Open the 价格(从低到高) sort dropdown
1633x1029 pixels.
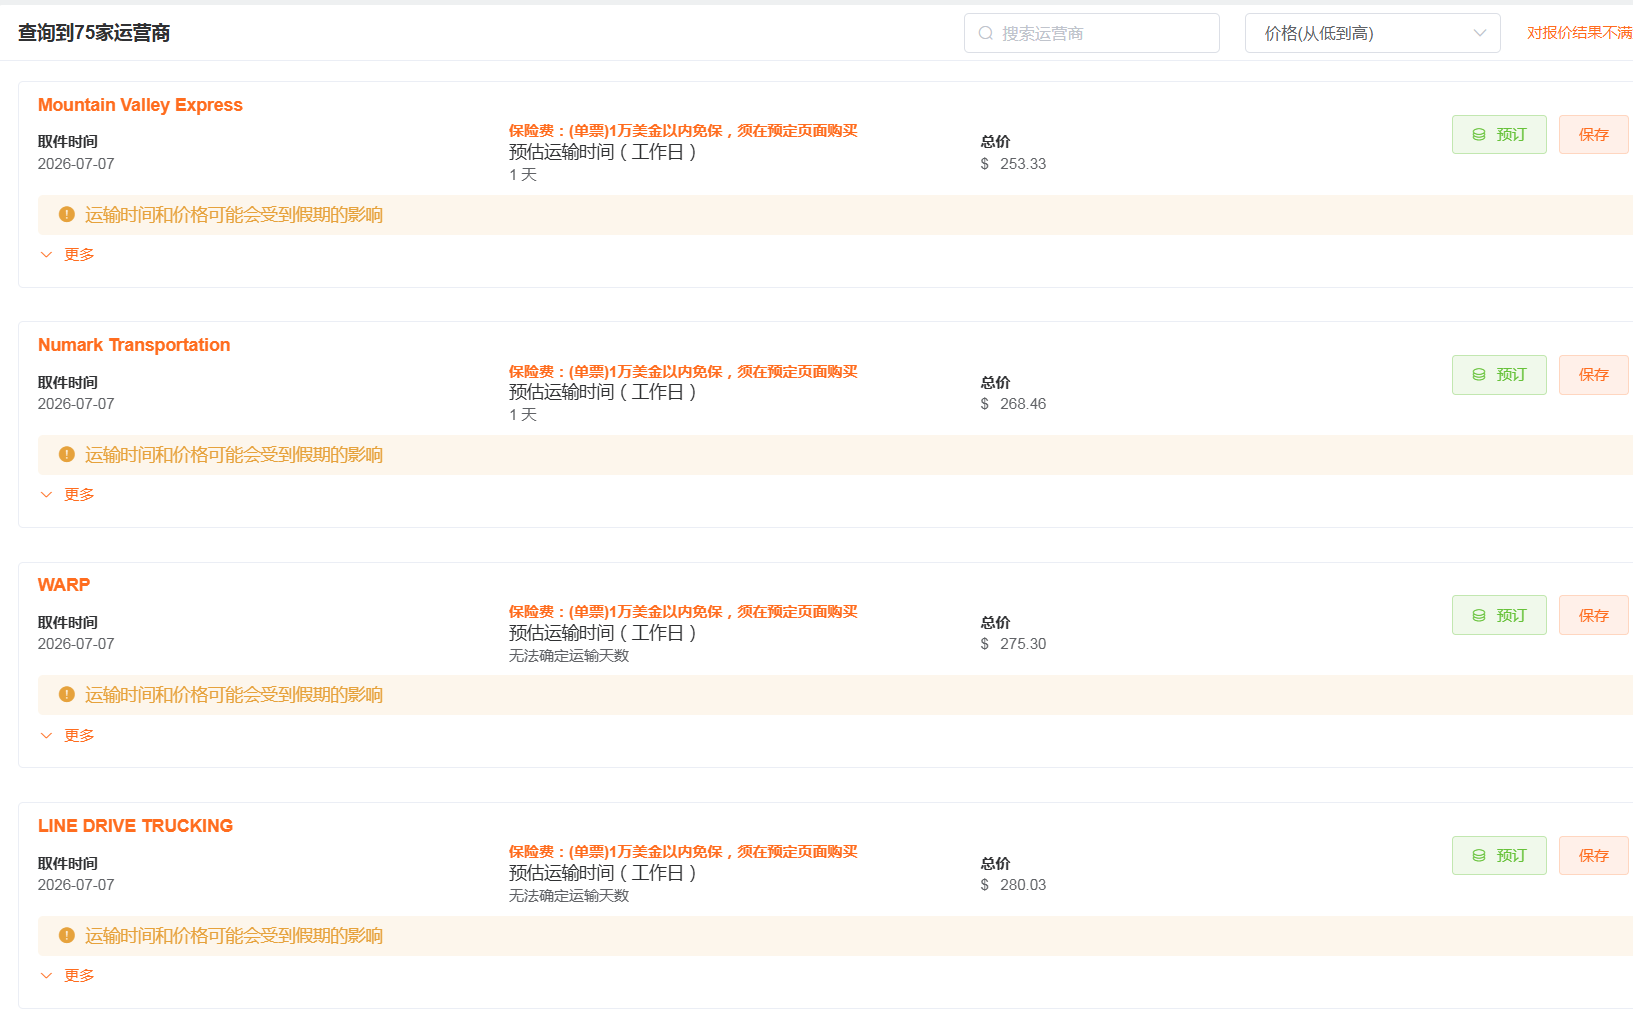click(1372, 33)
